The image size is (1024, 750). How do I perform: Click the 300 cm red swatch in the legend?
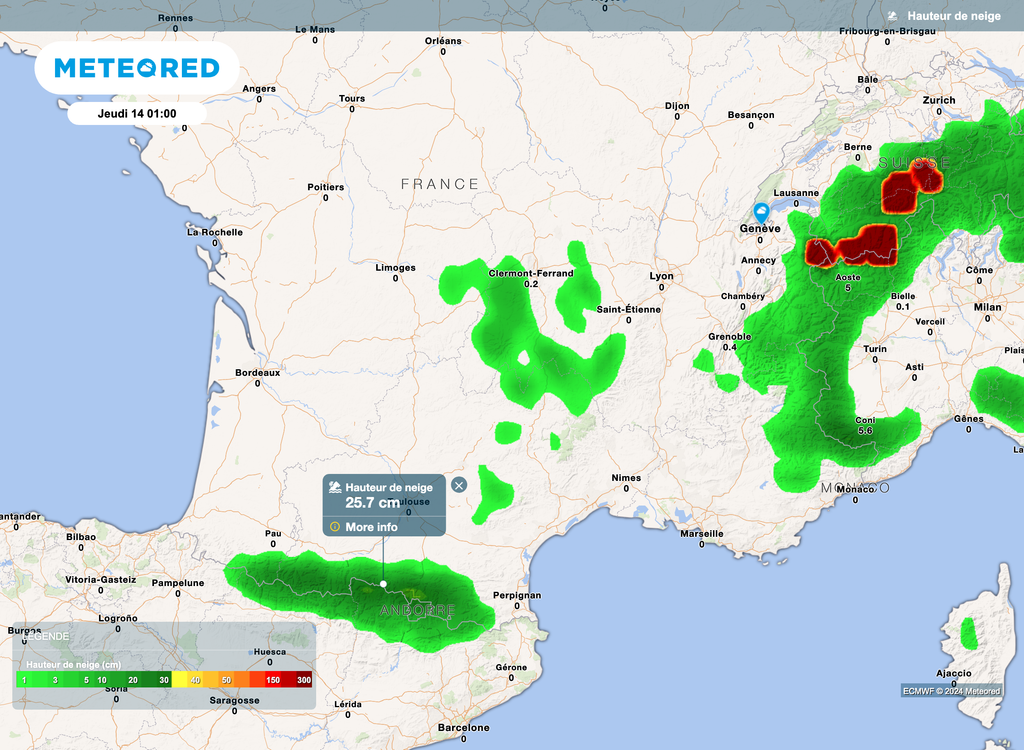(305, 680)
